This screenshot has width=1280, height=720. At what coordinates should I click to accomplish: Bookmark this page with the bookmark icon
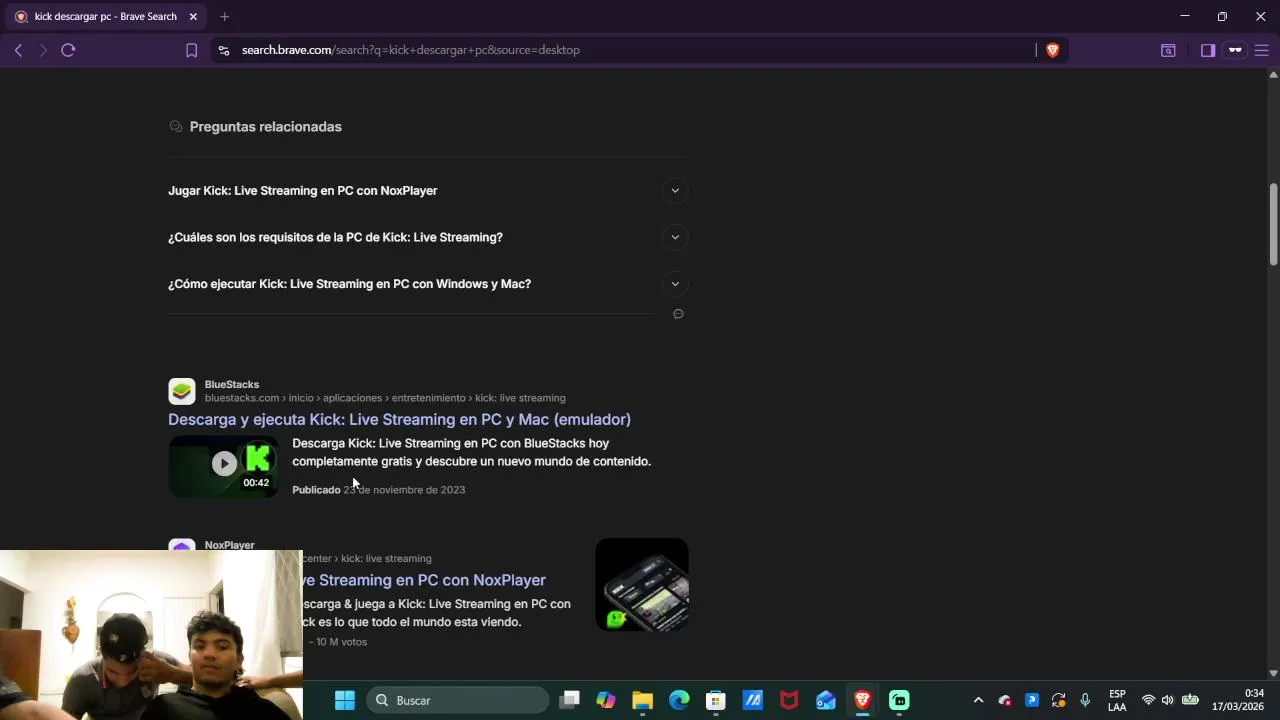coord(191,50)
